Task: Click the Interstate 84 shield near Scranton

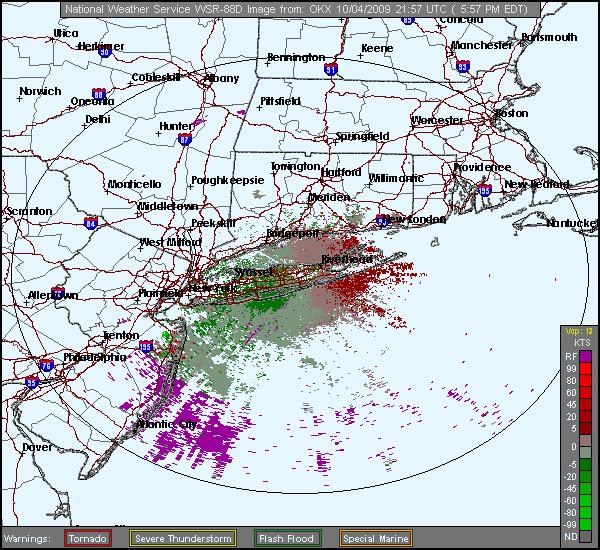Action: coord(91,223)
